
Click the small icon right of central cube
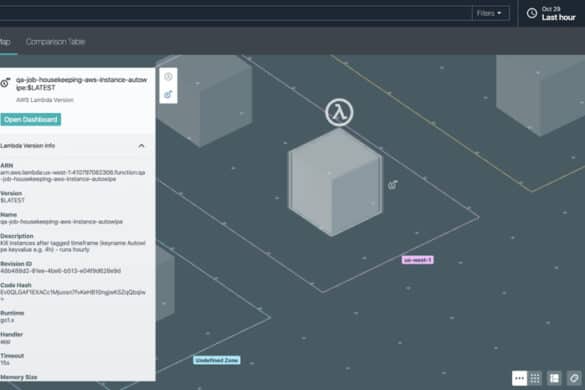coord(393,184)
